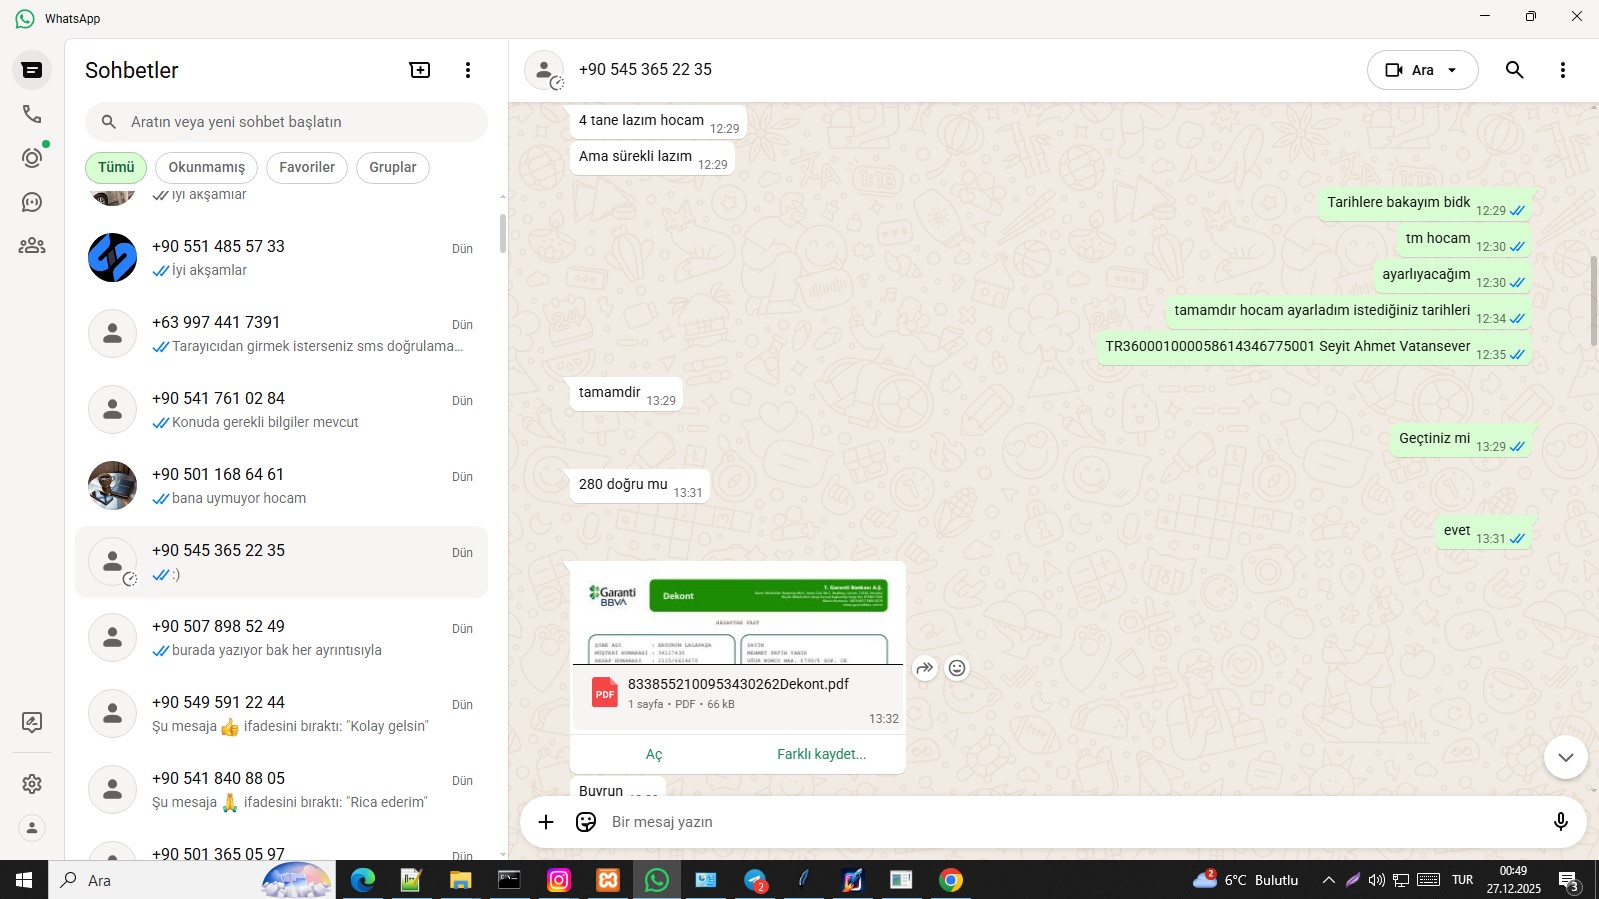Forward the Dekont PDF message

click(x=925, y=668)
